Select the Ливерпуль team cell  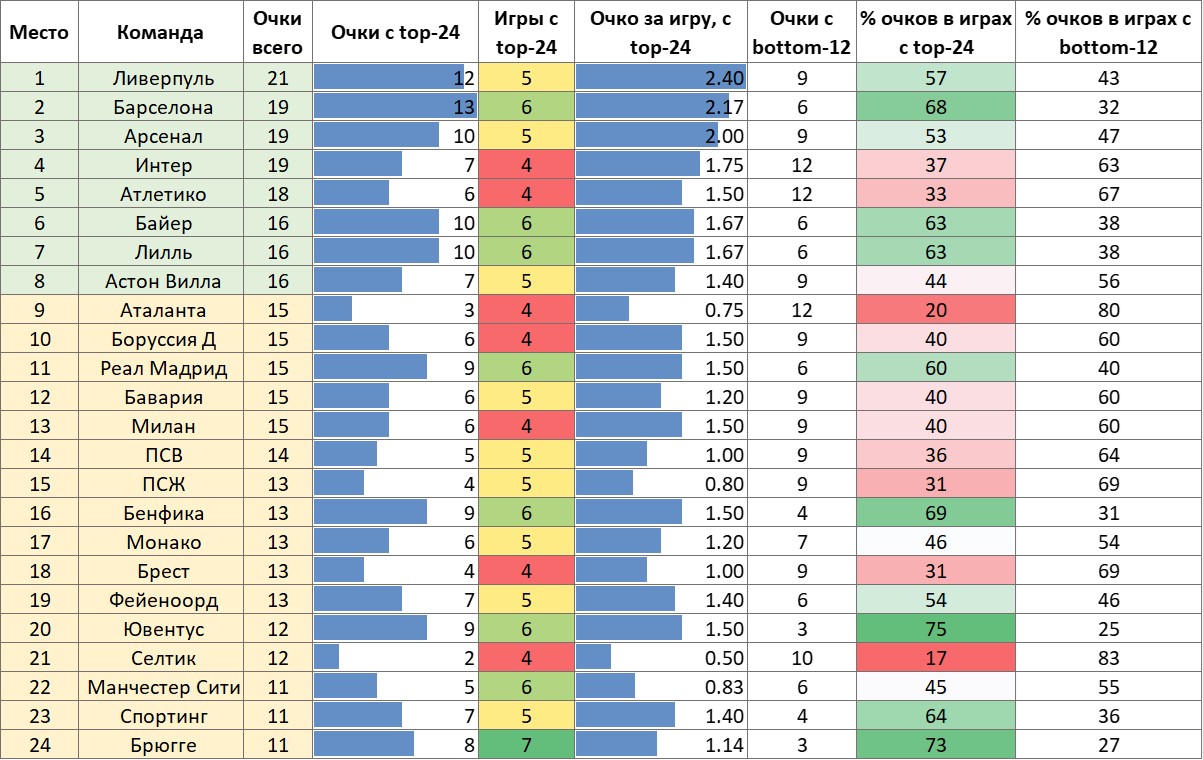(x=160, y=77)
